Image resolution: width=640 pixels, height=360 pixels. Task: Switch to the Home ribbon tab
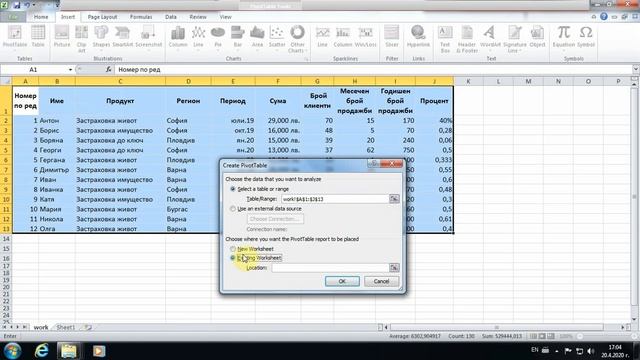[x=41, y=17]
